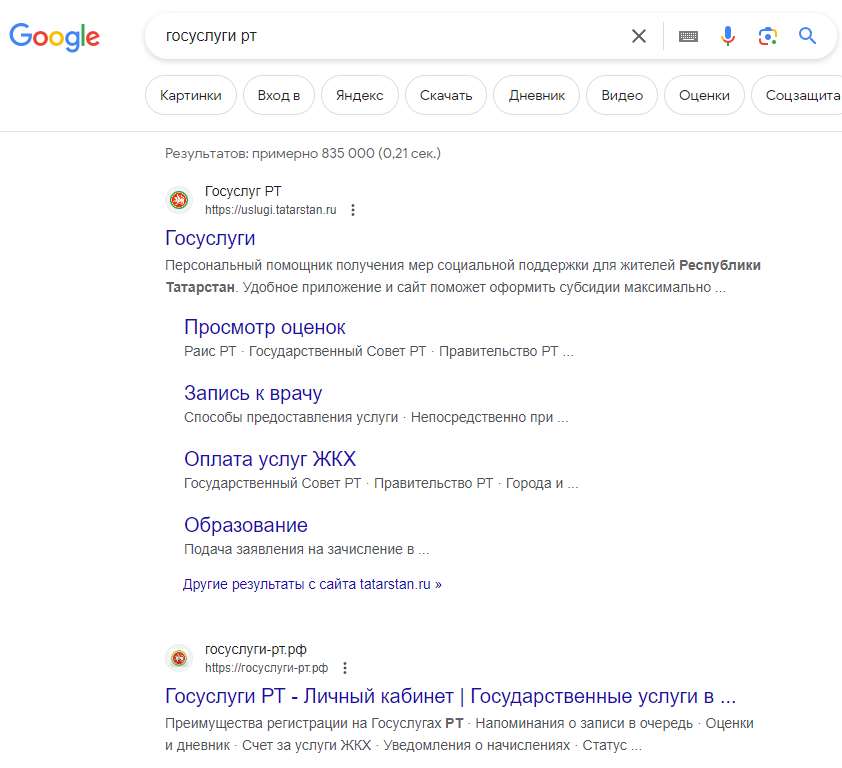
Task: Open options menu for uslugi.tatarstan.ru result
Action: [x=353, y=210]
